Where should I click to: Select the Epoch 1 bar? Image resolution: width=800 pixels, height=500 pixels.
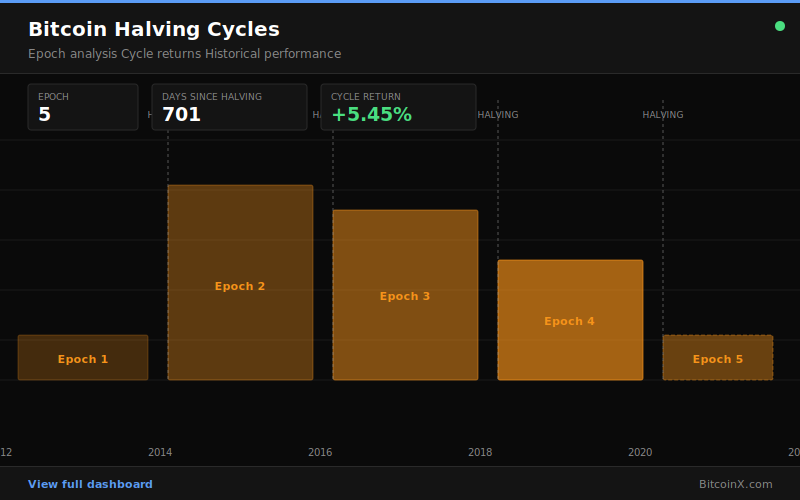tap(83, 358)
